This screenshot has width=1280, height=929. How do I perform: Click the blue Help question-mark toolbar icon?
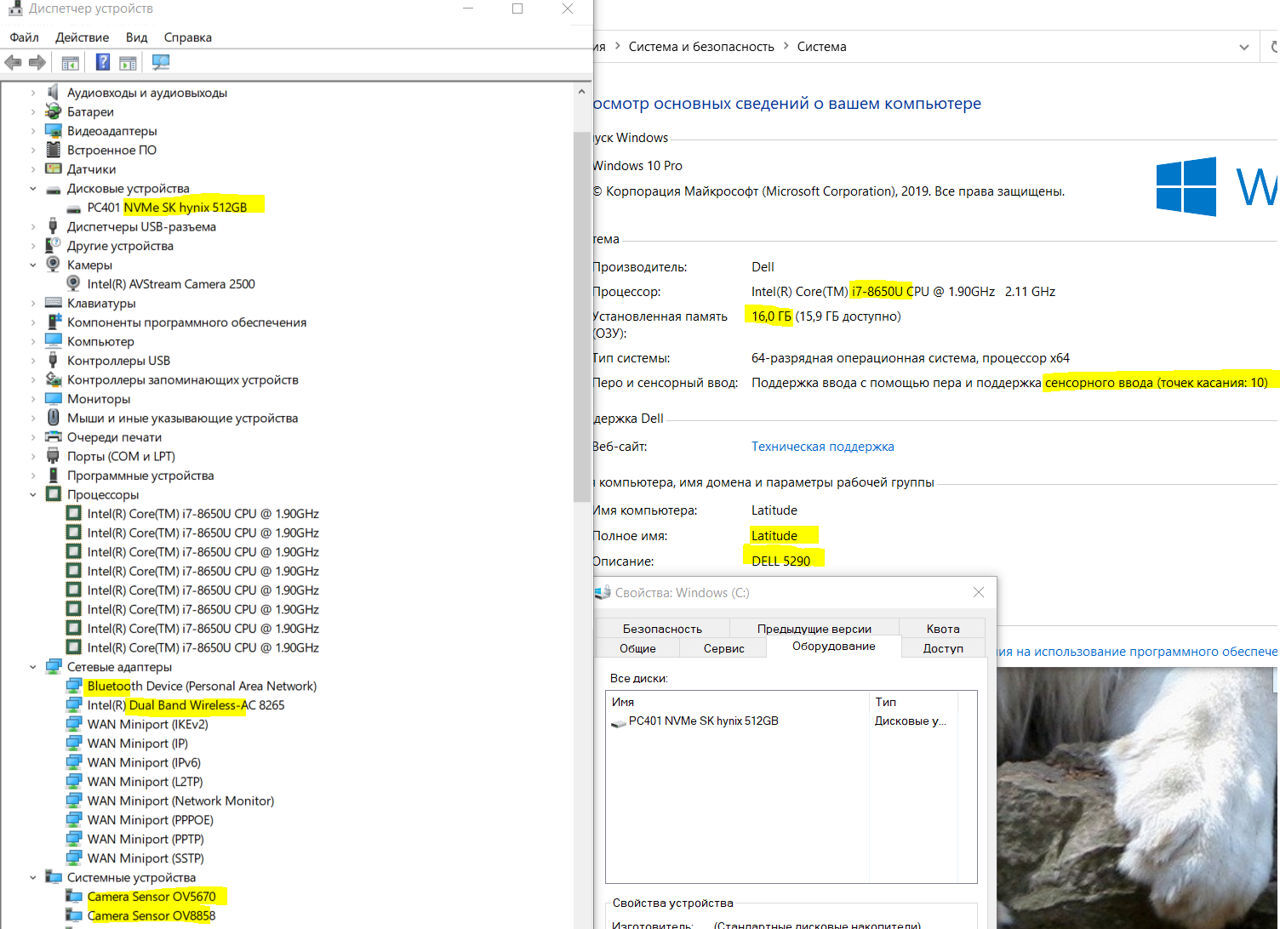(x=102, y=63)
